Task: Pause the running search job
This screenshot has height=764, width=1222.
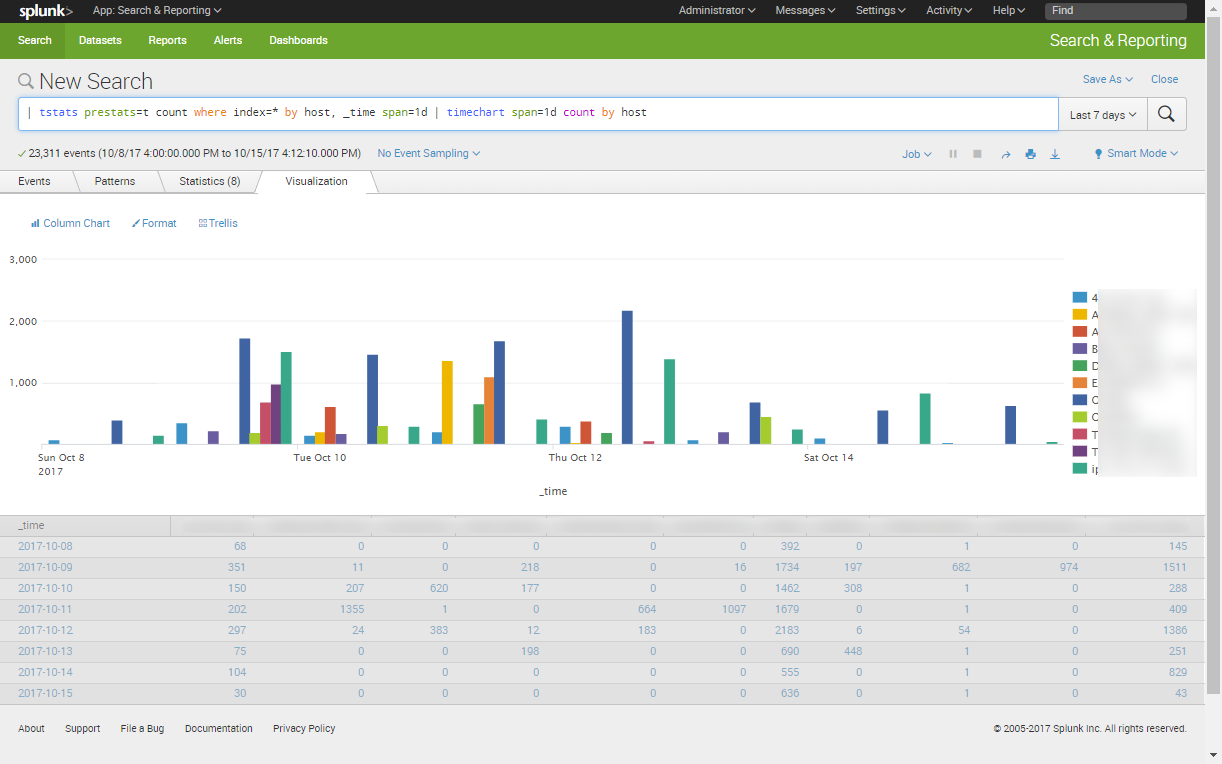Action: coord(953,153)
